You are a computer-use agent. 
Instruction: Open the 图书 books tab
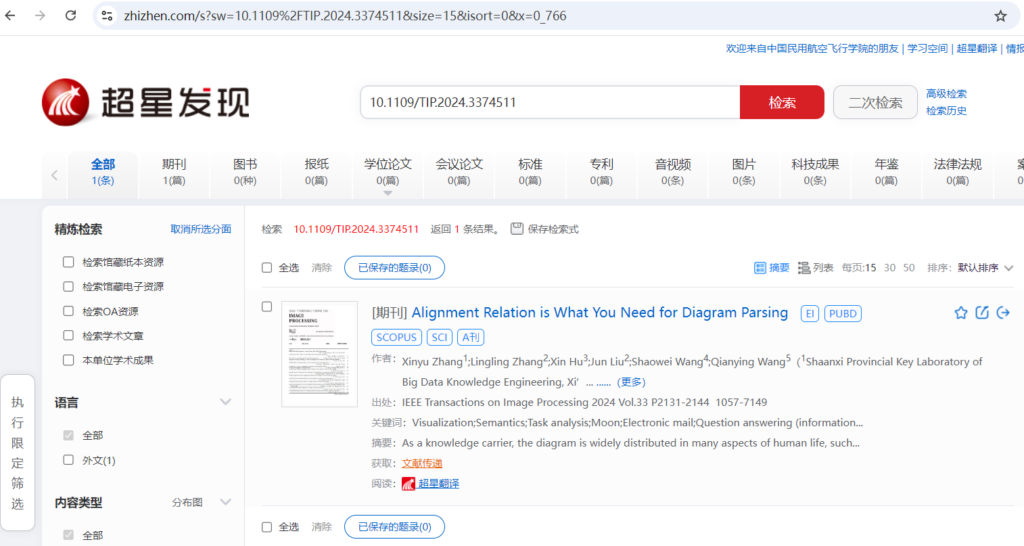point(245,171)
